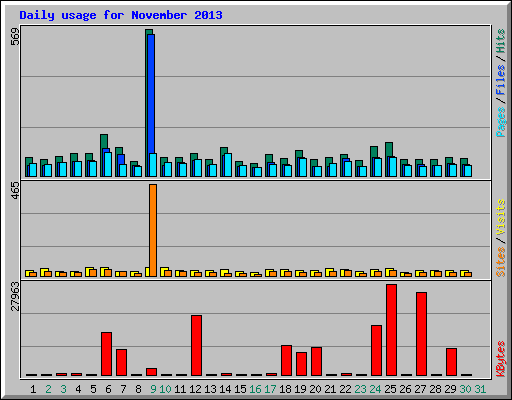Click the Files legend label
Viewport: 512px width, 400px height.
coord(500,80)
